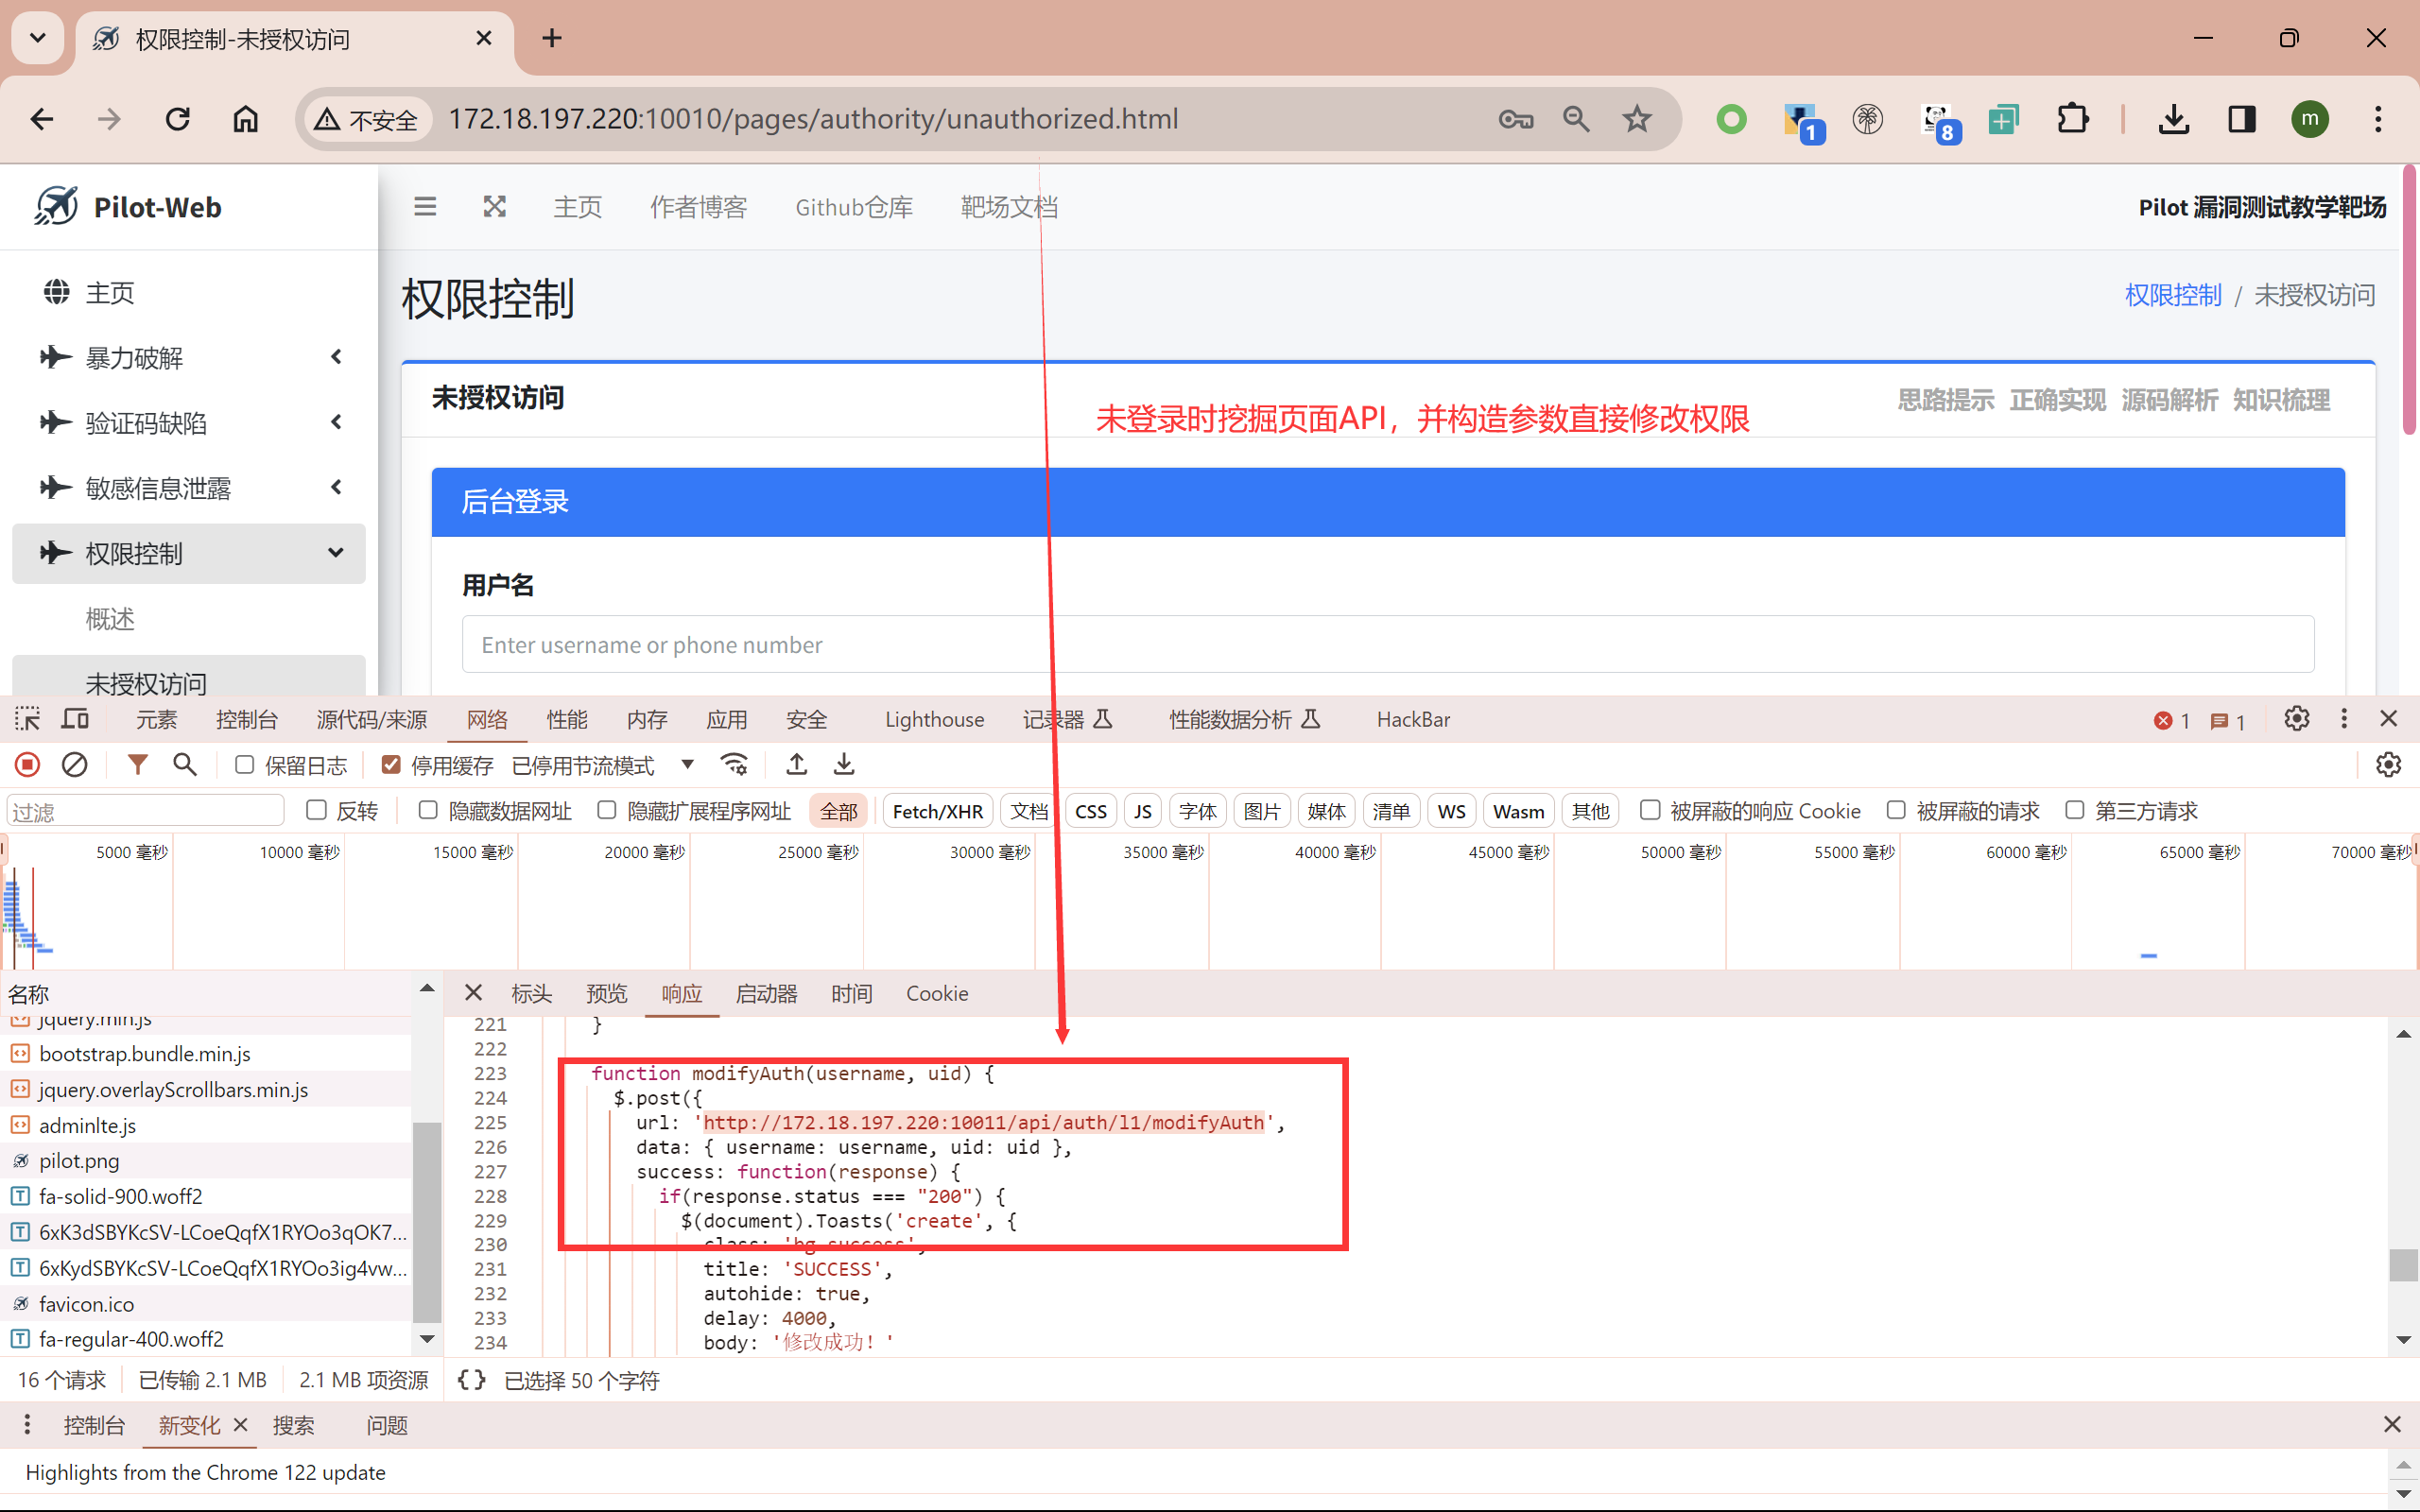
Task: Click the username input field
Action: coord(1387,644)
